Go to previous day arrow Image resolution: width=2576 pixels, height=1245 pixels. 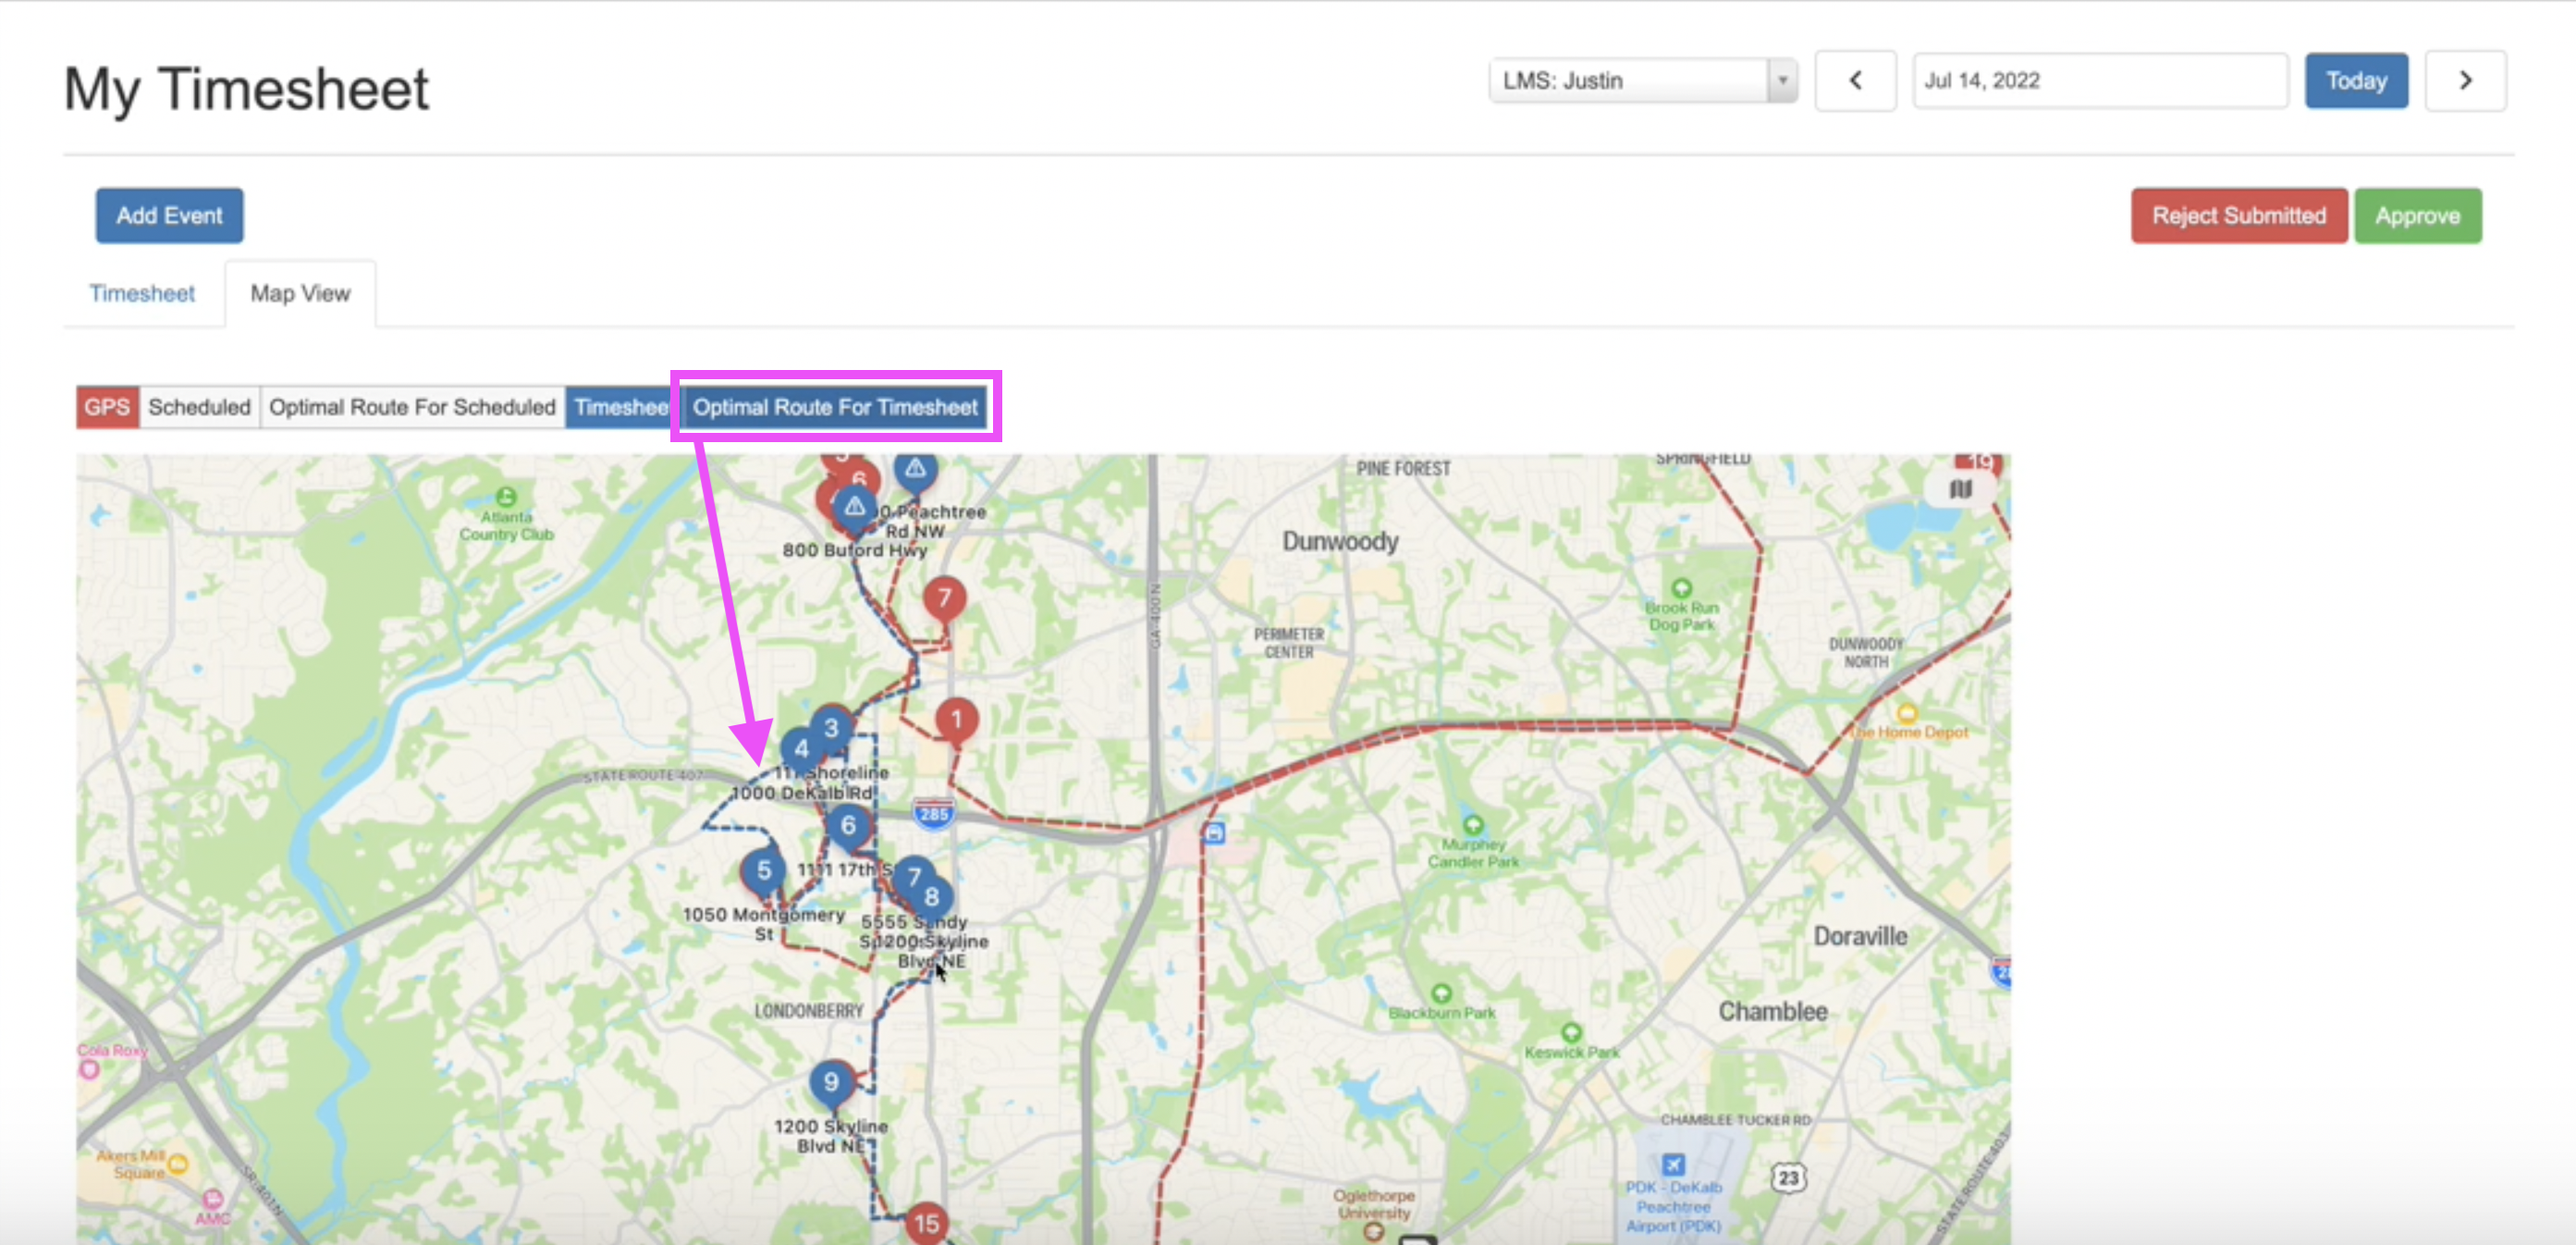point(1855,81)
